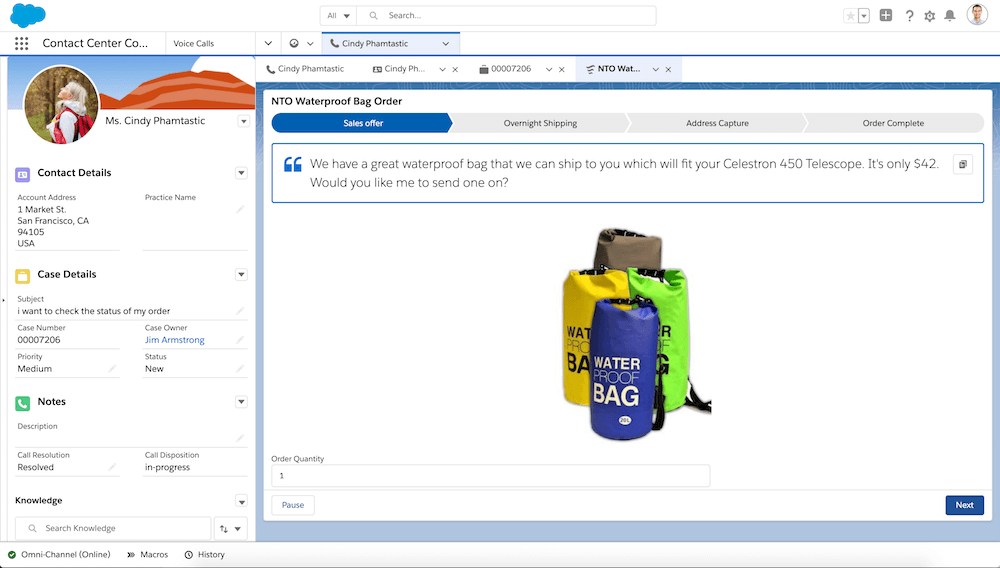Copy the sales offer script text
Viewport: 1000px width, 568px height.
pyautogui.click(x=962, y=164)
